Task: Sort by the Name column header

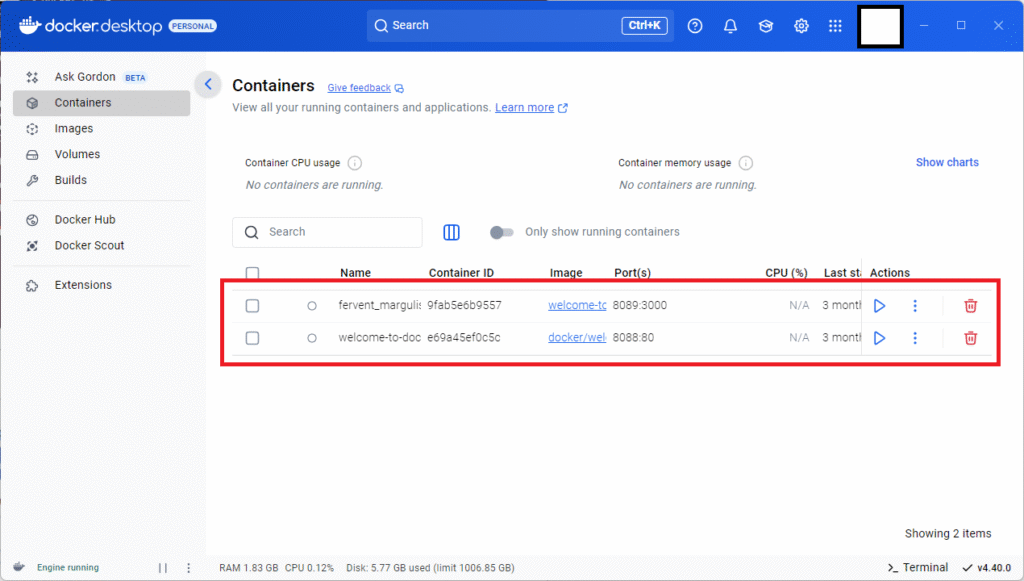Action: pyautogui.click(x=355, y=273)
